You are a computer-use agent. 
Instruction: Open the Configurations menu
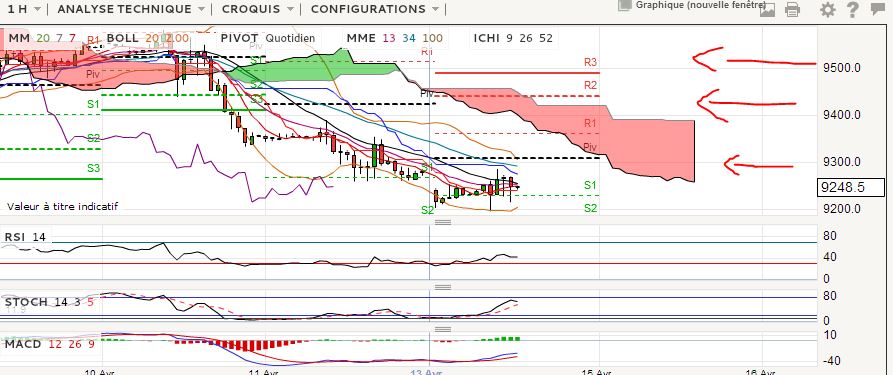tap(375, 9)
